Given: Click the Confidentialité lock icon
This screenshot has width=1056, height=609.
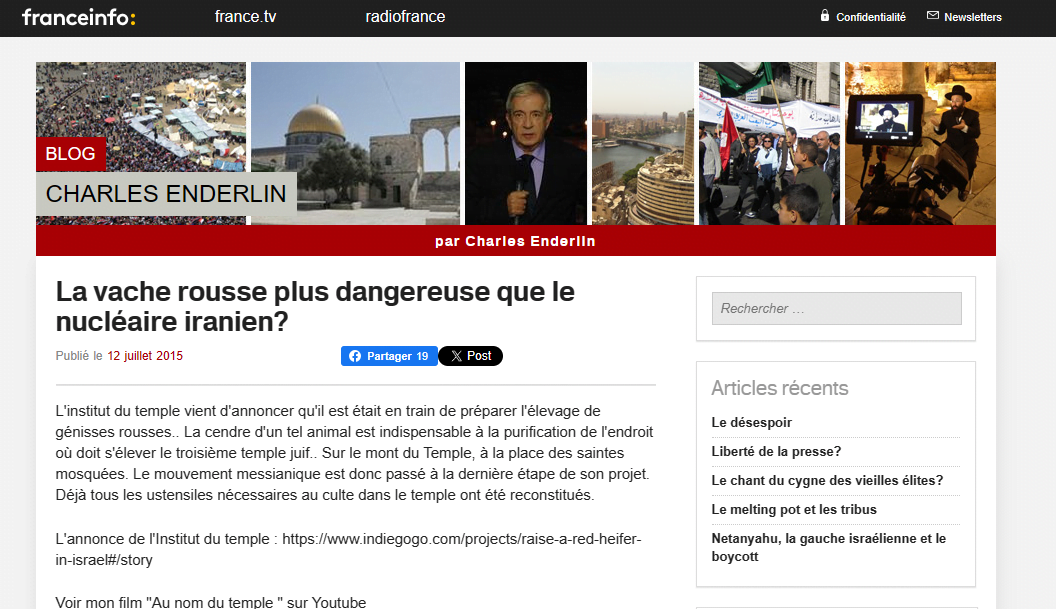Looking at the screenshot, I should 824,15.
